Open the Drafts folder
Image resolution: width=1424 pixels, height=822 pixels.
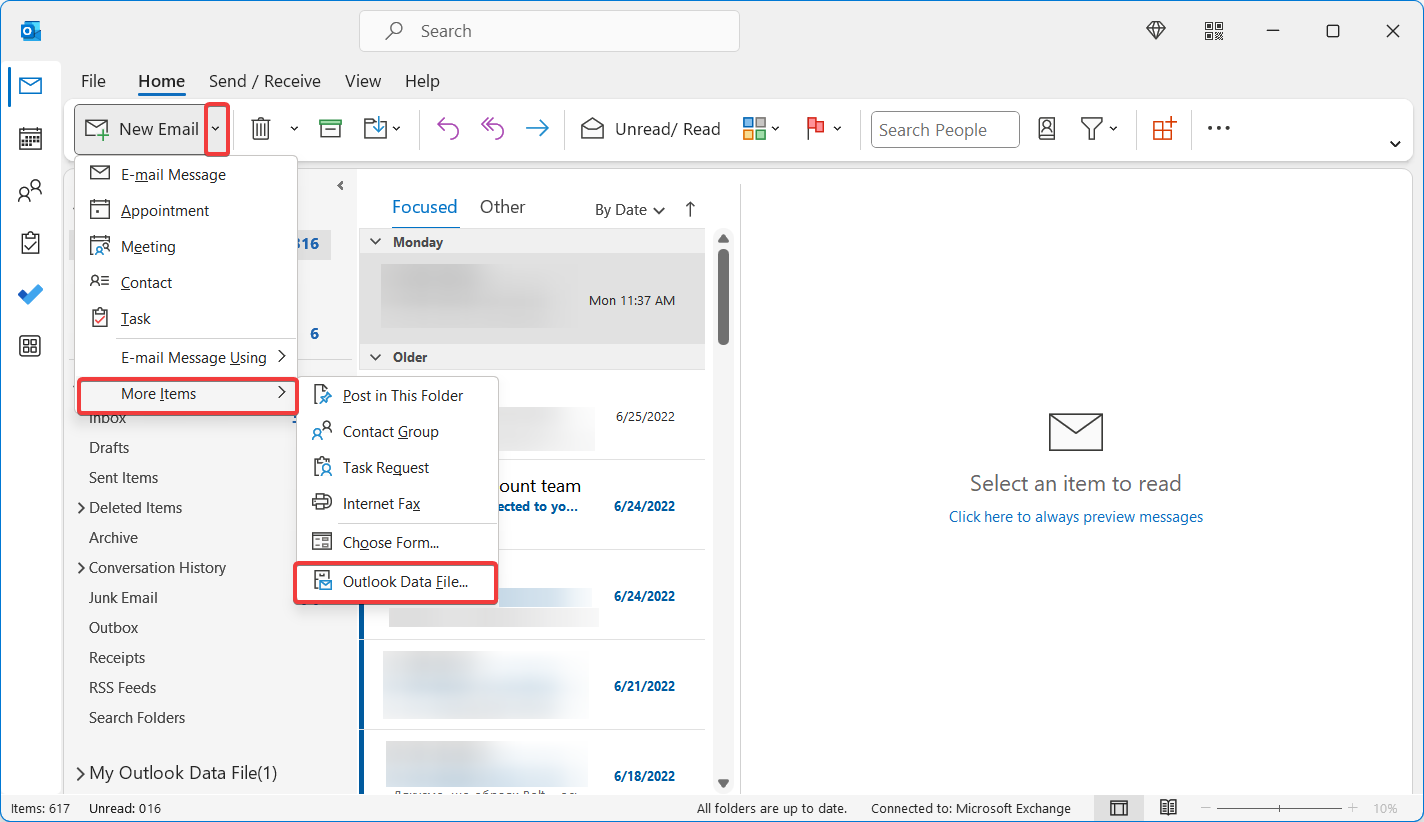point(109,447)
